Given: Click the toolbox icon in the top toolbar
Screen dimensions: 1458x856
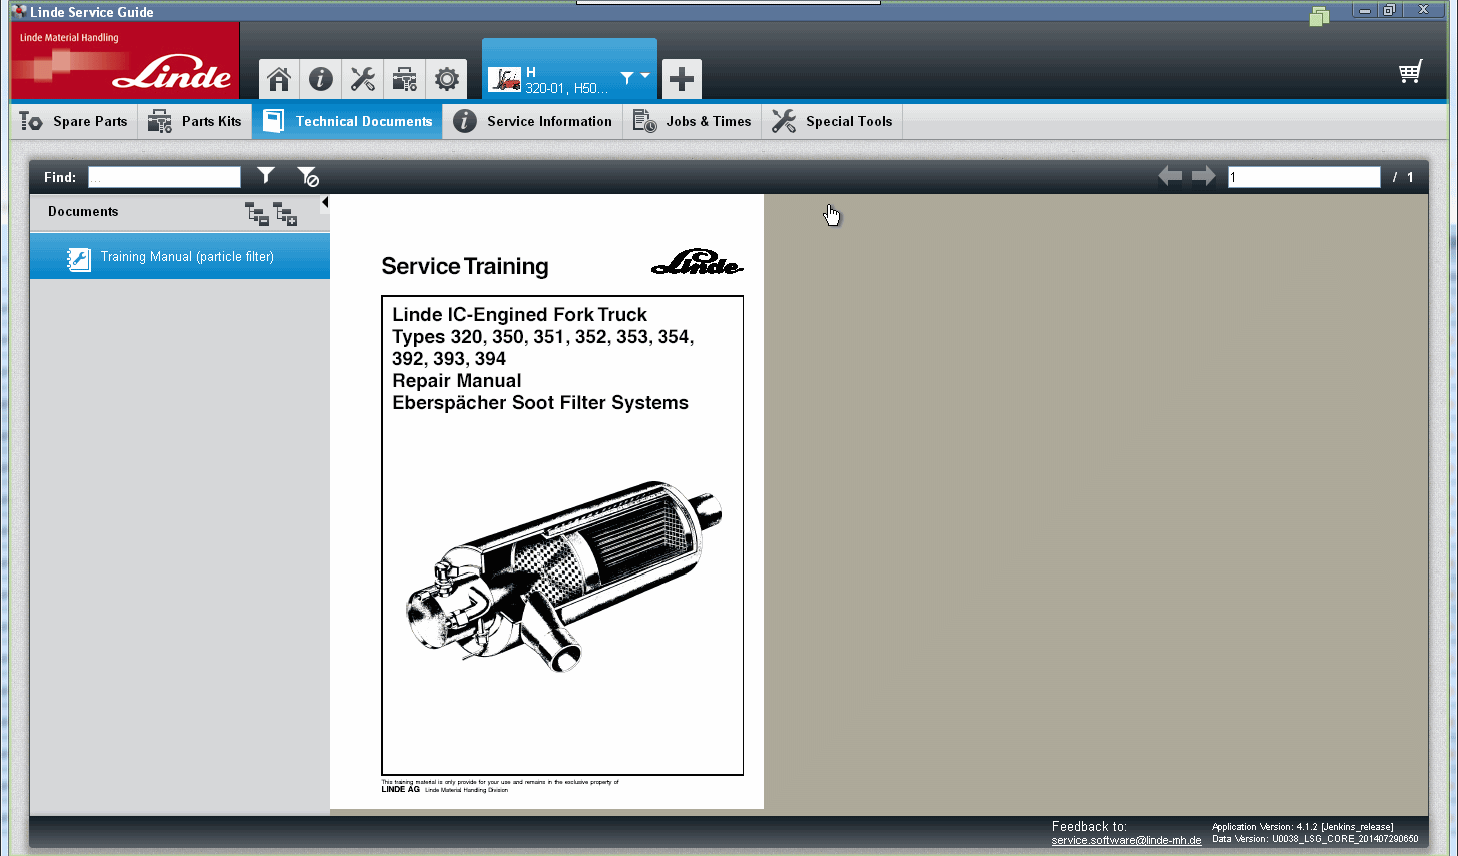Looking at the screenshot, I should (x=404, y=78).
